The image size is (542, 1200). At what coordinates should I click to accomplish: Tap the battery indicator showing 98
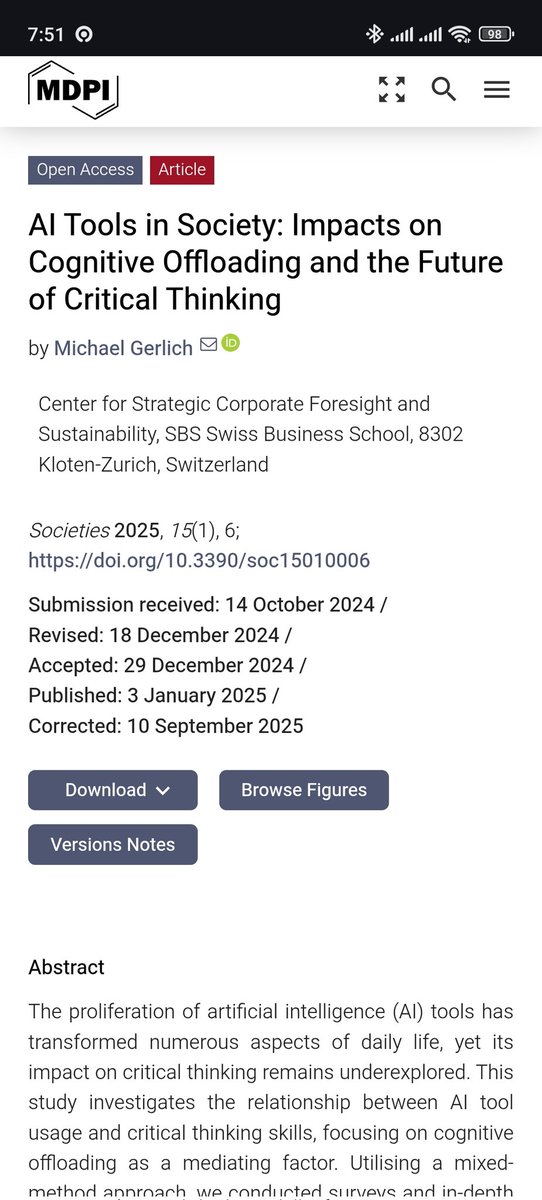point(497,34)
